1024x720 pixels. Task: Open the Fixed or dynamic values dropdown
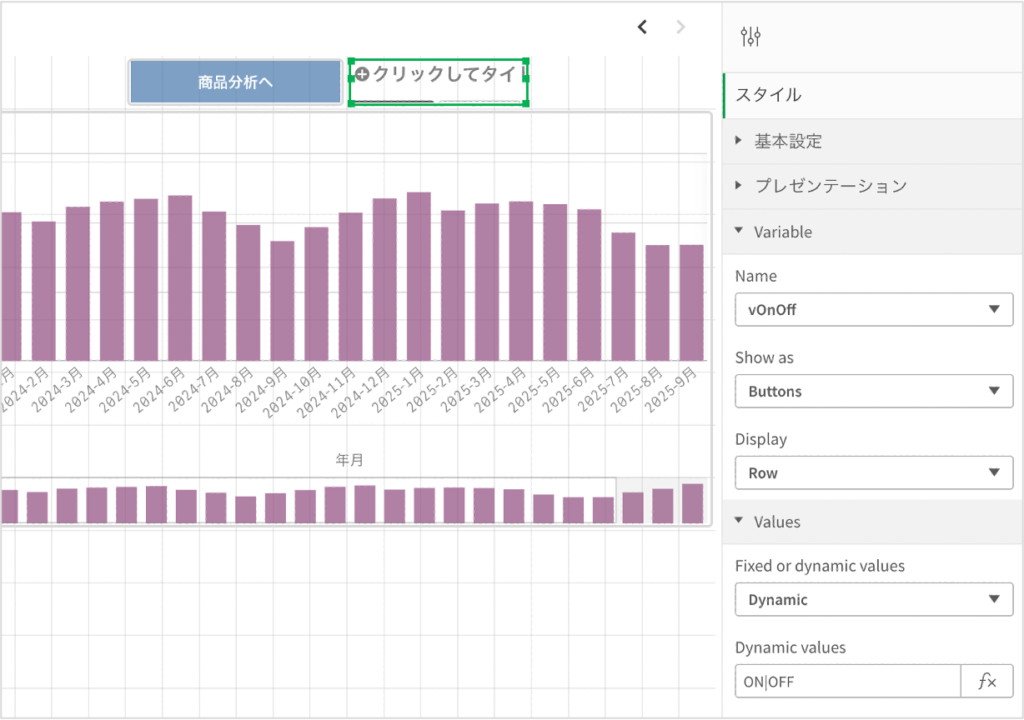tap(873, 599)
